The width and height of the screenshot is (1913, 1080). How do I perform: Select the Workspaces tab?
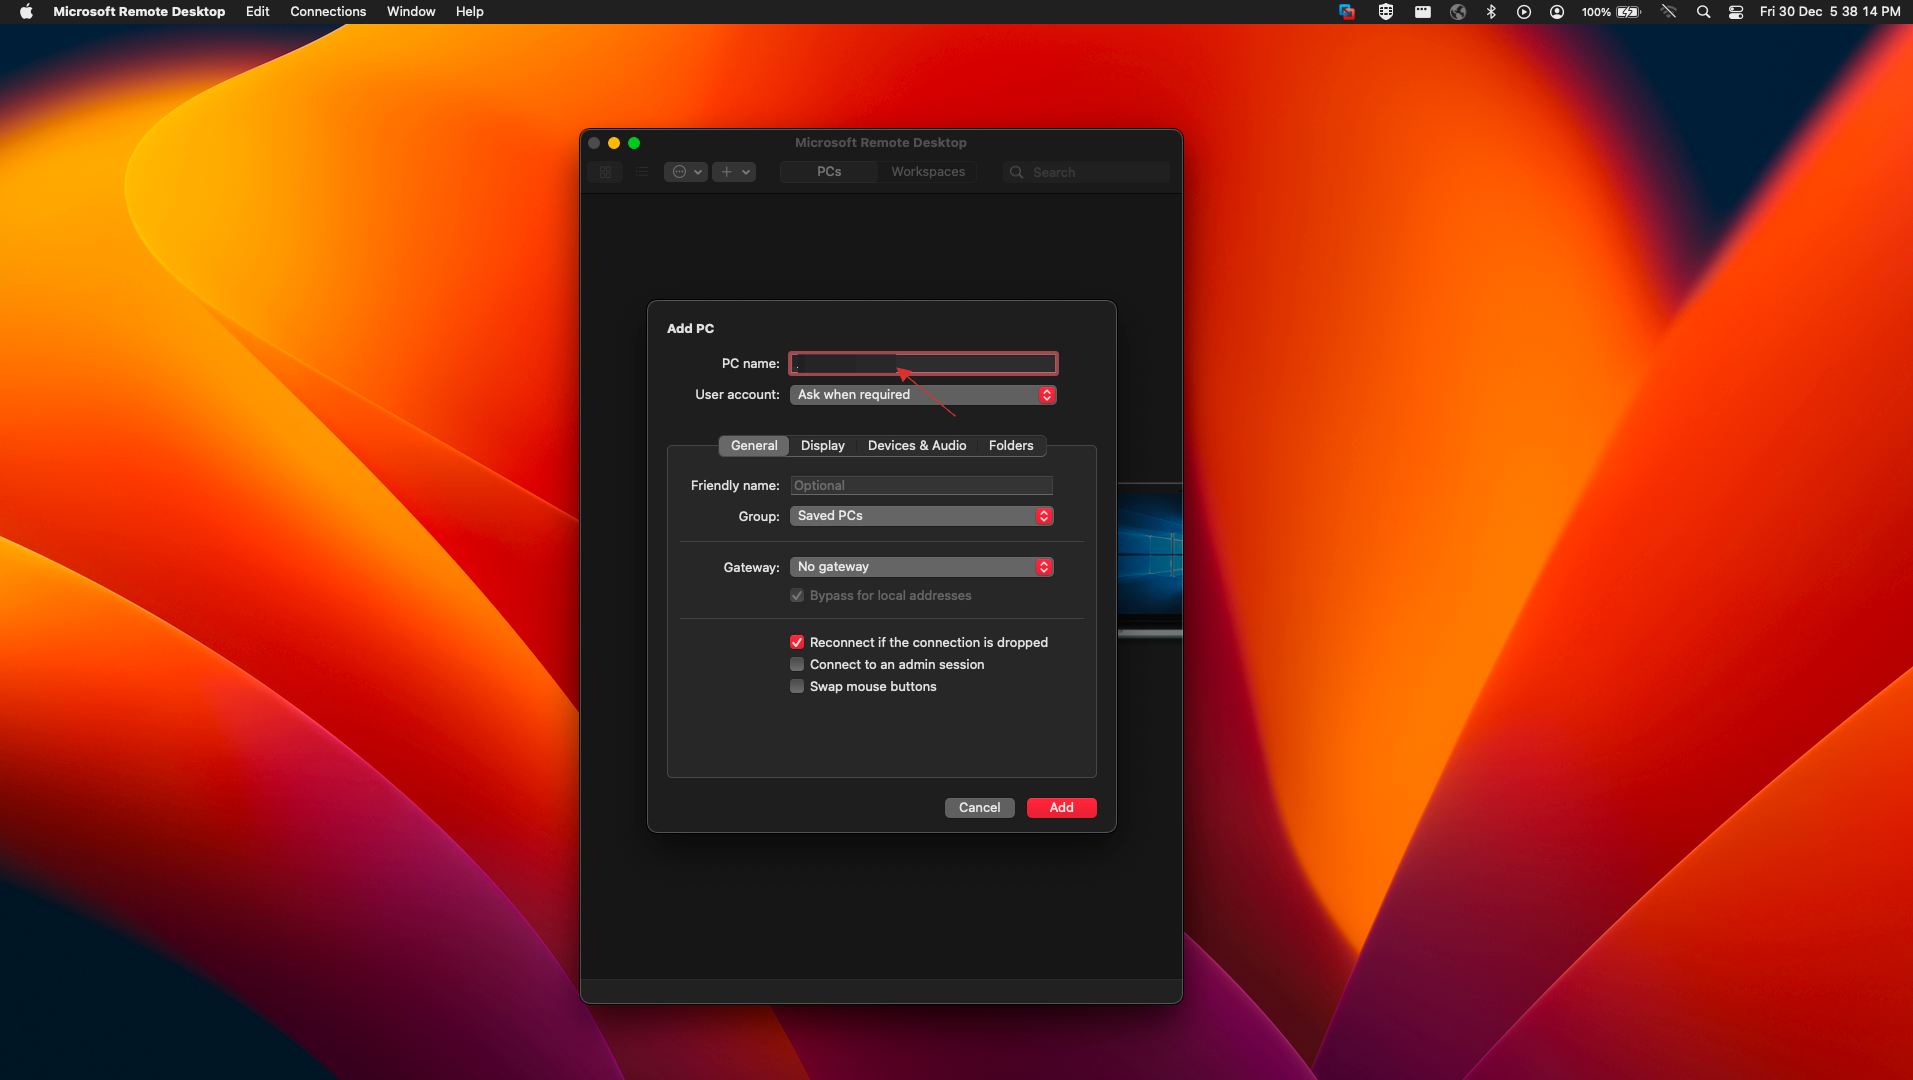(928, 172)
